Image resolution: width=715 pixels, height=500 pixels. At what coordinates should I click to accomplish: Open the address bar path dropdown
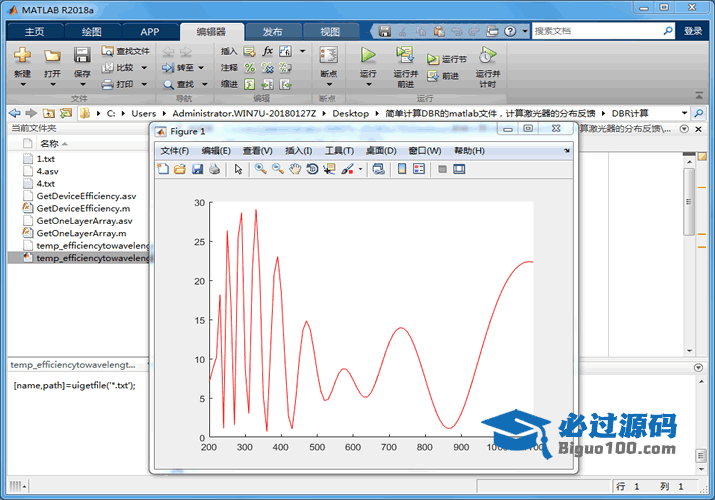pyautogui.click(x=684, y=113)
